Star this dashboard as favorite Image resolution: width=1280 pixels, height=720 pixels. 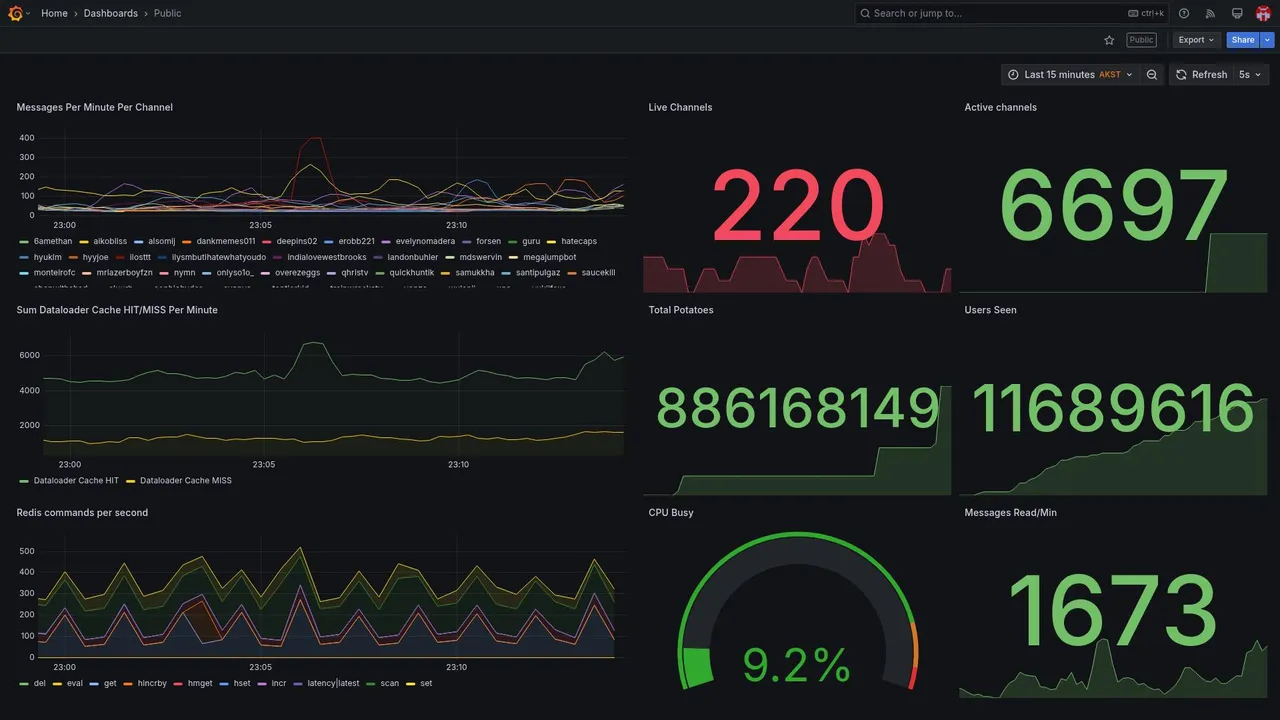[x=1109, y=40]
